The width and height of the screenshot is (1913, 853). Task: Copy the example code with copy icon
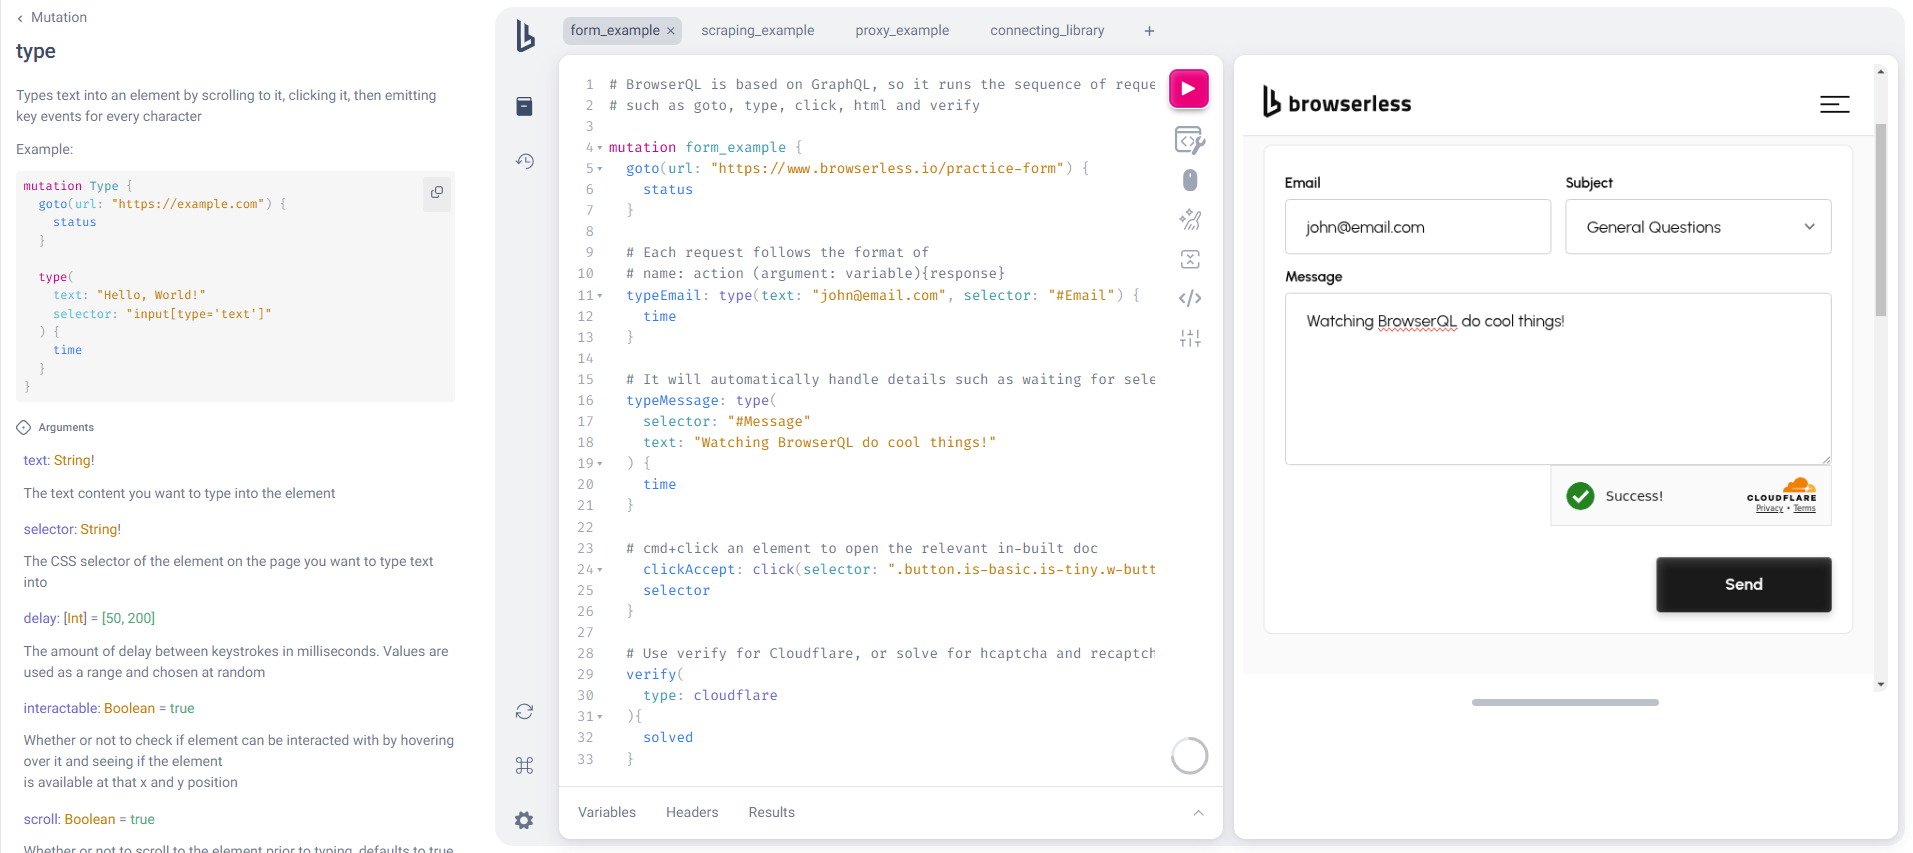(x=437, y=192)
